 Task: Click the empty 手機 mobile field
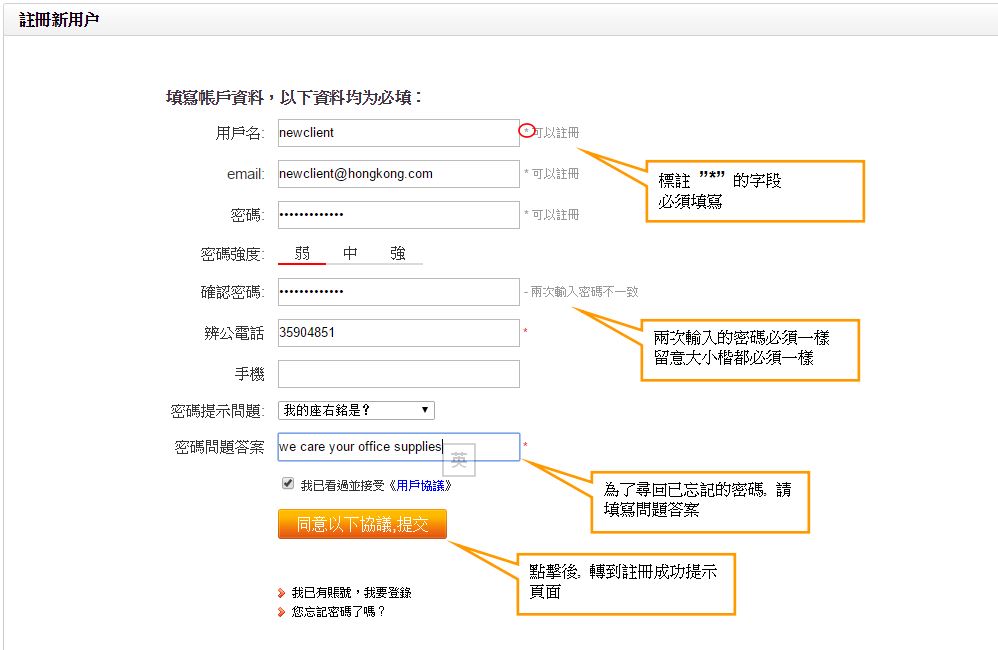[398, 374]
